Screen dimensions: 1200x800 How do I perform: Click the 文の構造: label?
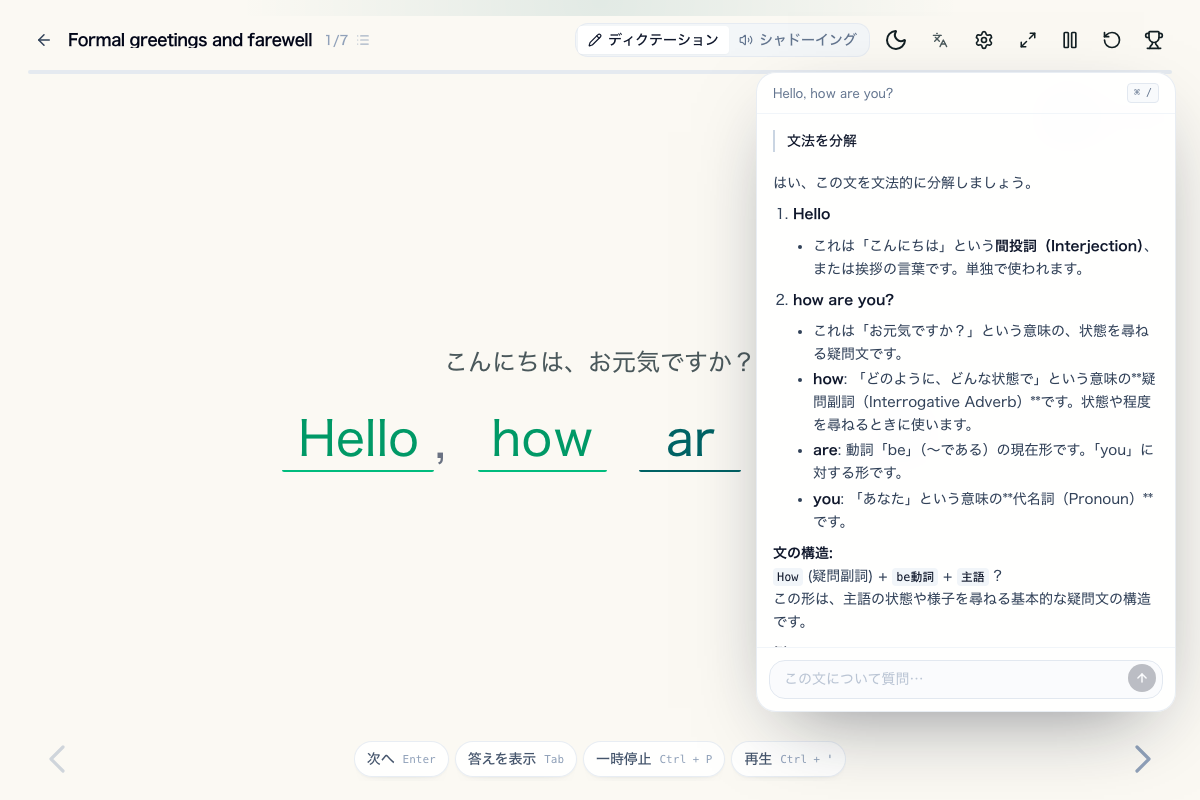(x=803, y=553)
